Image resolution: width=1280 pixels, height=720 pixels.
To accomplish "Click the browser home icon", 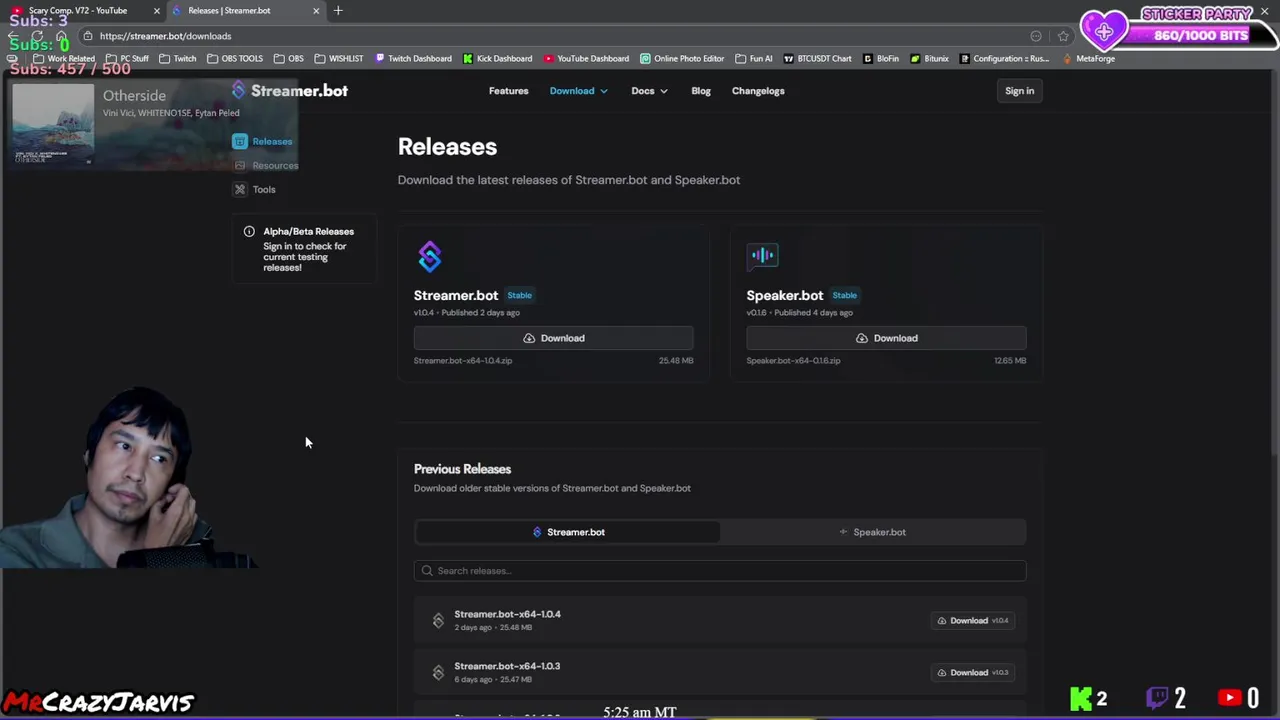I will click(x=61, y=36).
